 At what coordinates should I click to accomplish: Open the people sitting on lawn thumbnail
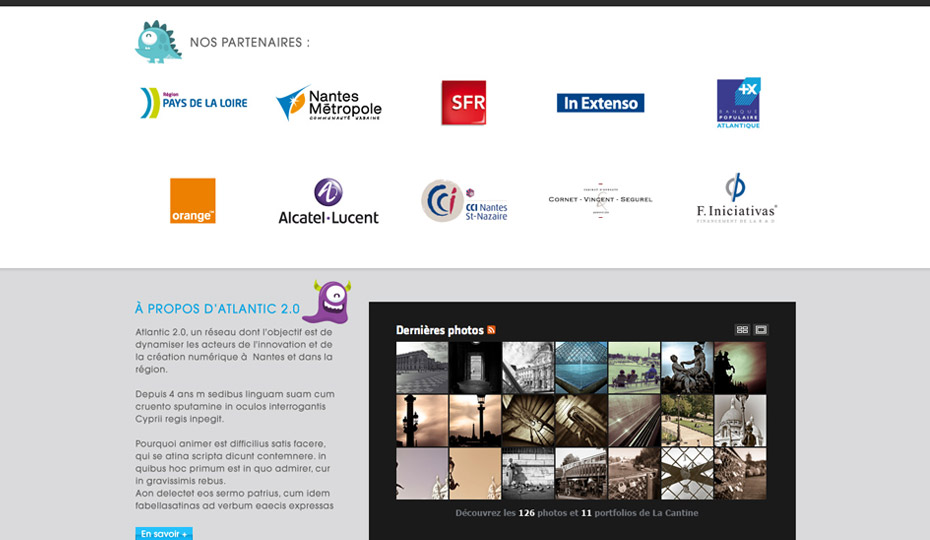click(634, 367)
